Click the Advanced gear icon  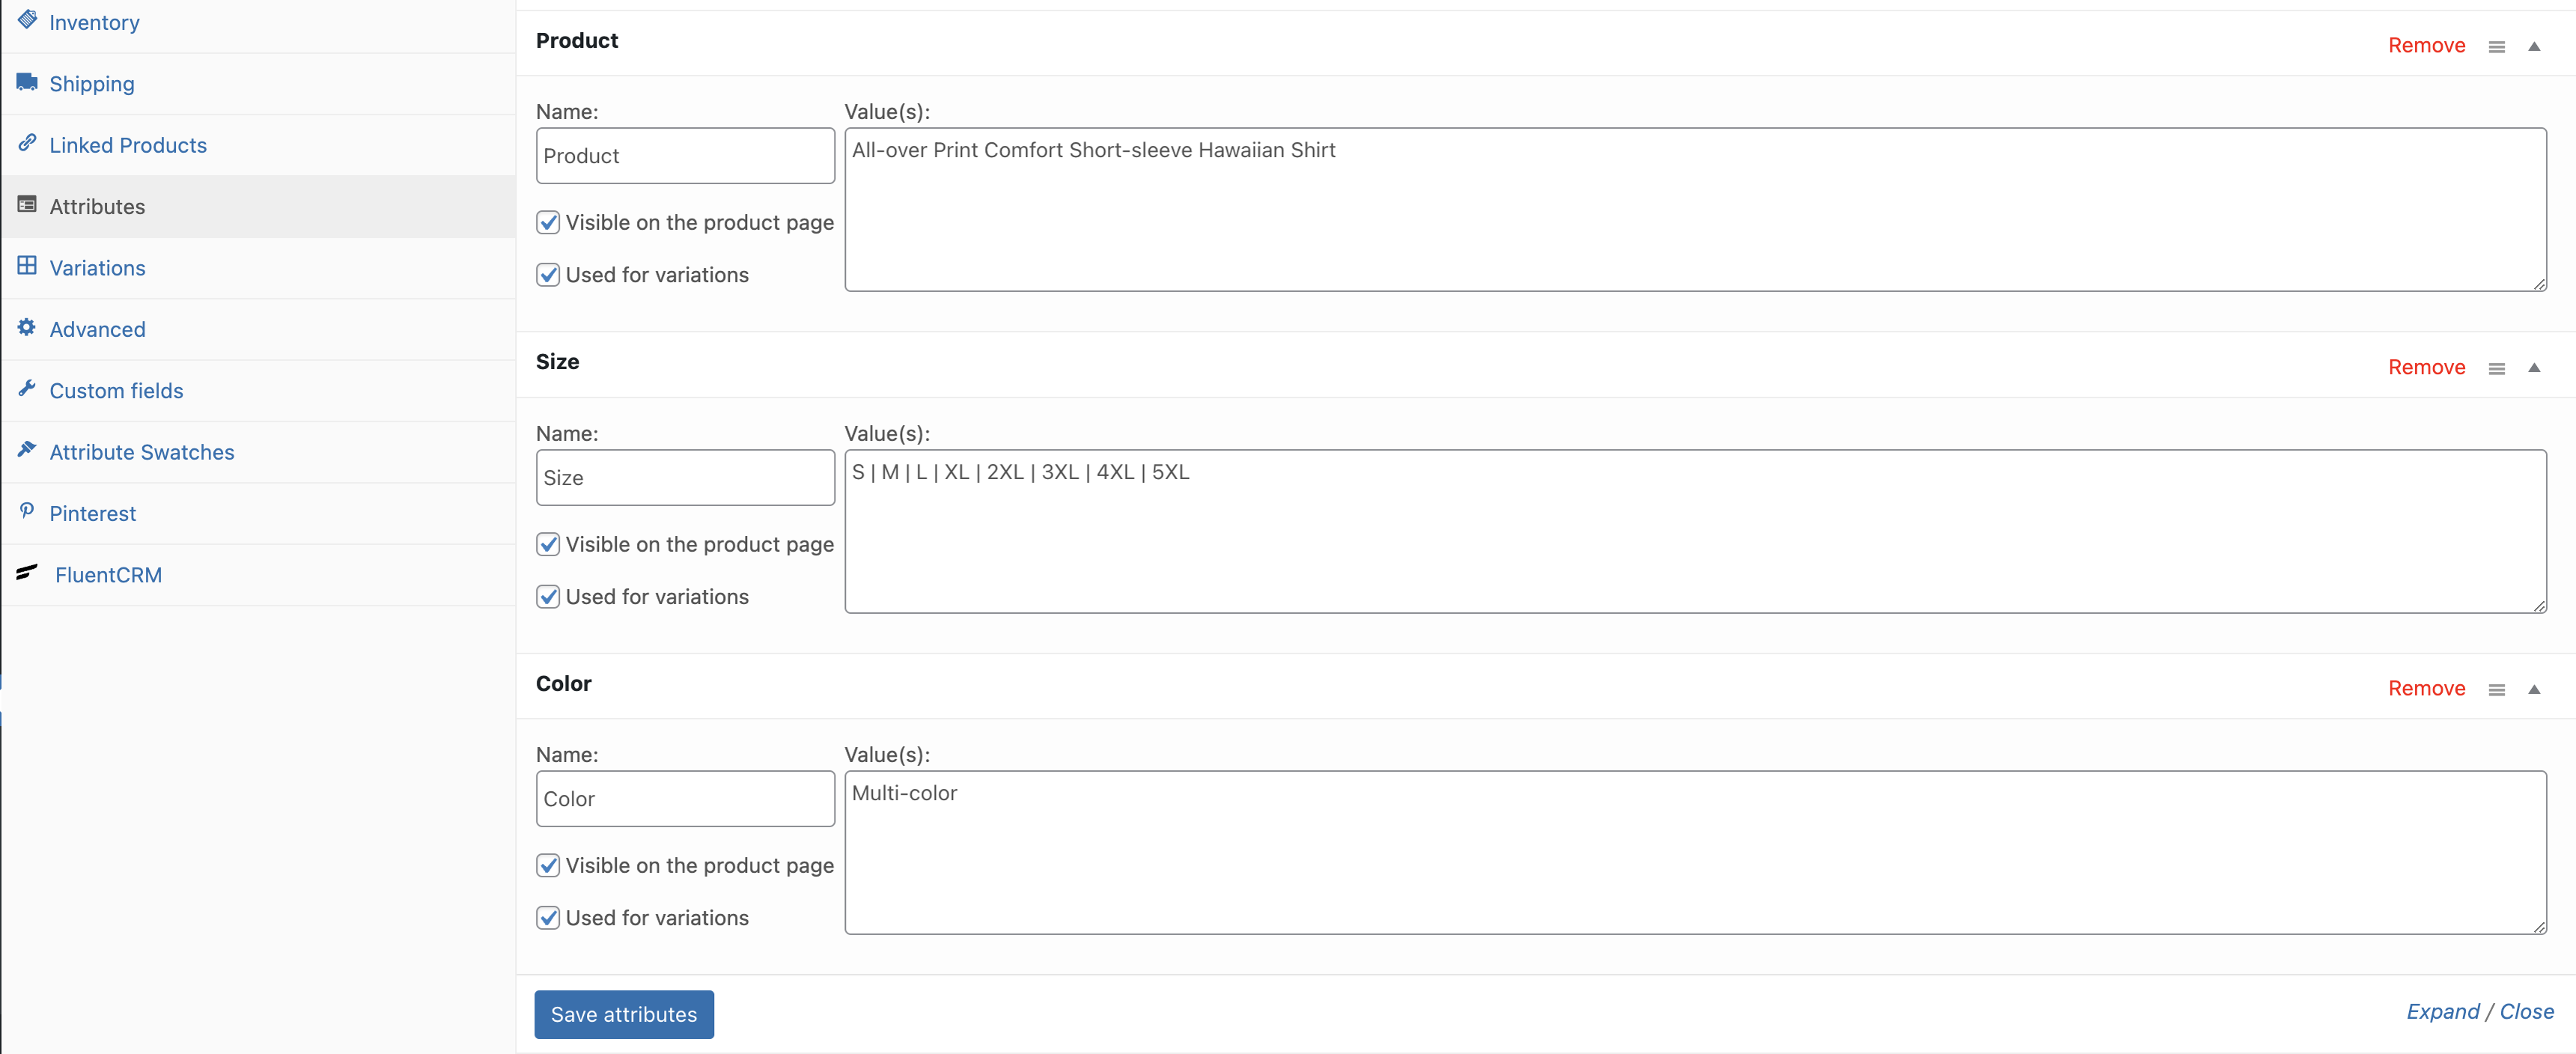27,327
